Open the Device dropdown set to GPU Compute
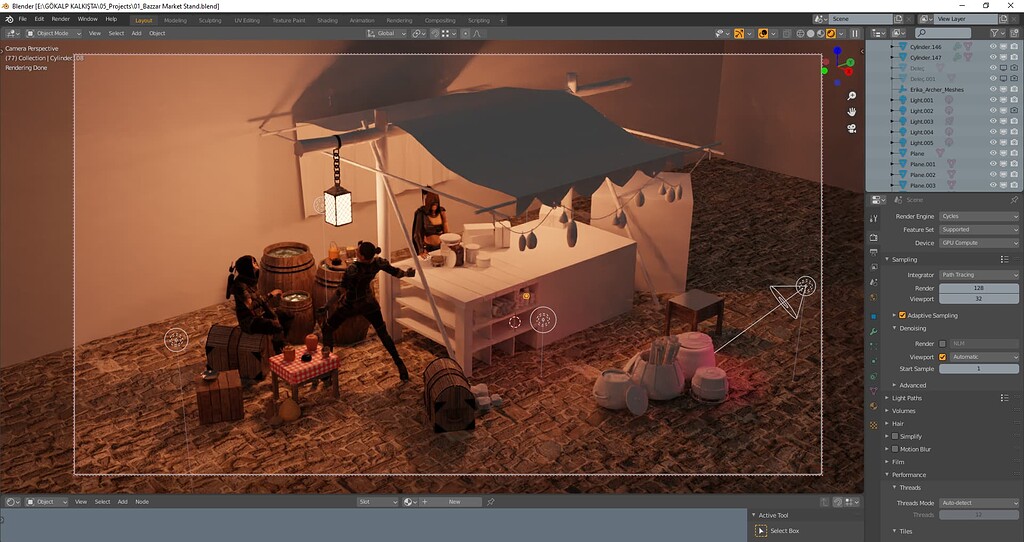 (979, 243)
